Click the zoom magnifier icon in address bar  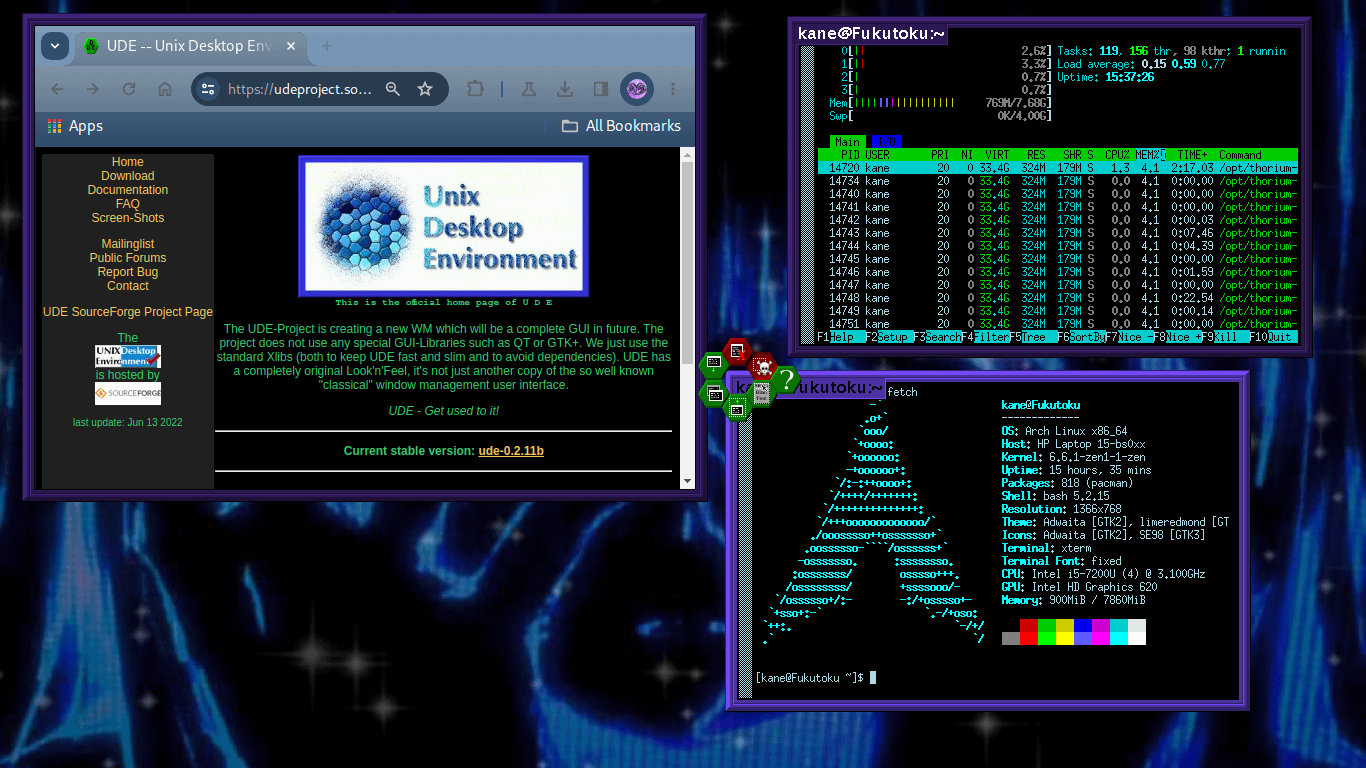tap(393, 89)
